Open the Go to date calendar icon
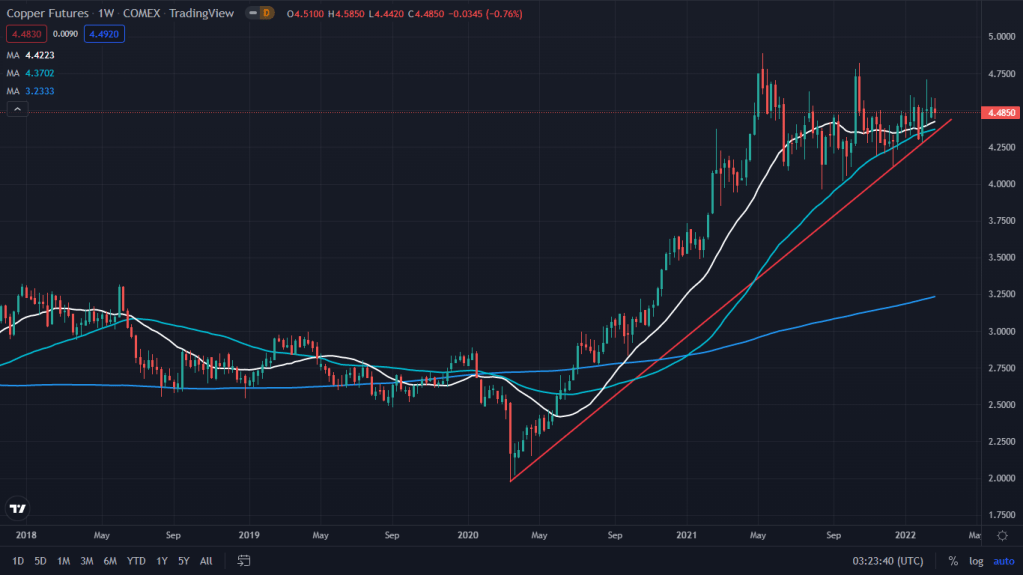The width and height of the screenshot is (1023, 575). click(x=243, y=561)
